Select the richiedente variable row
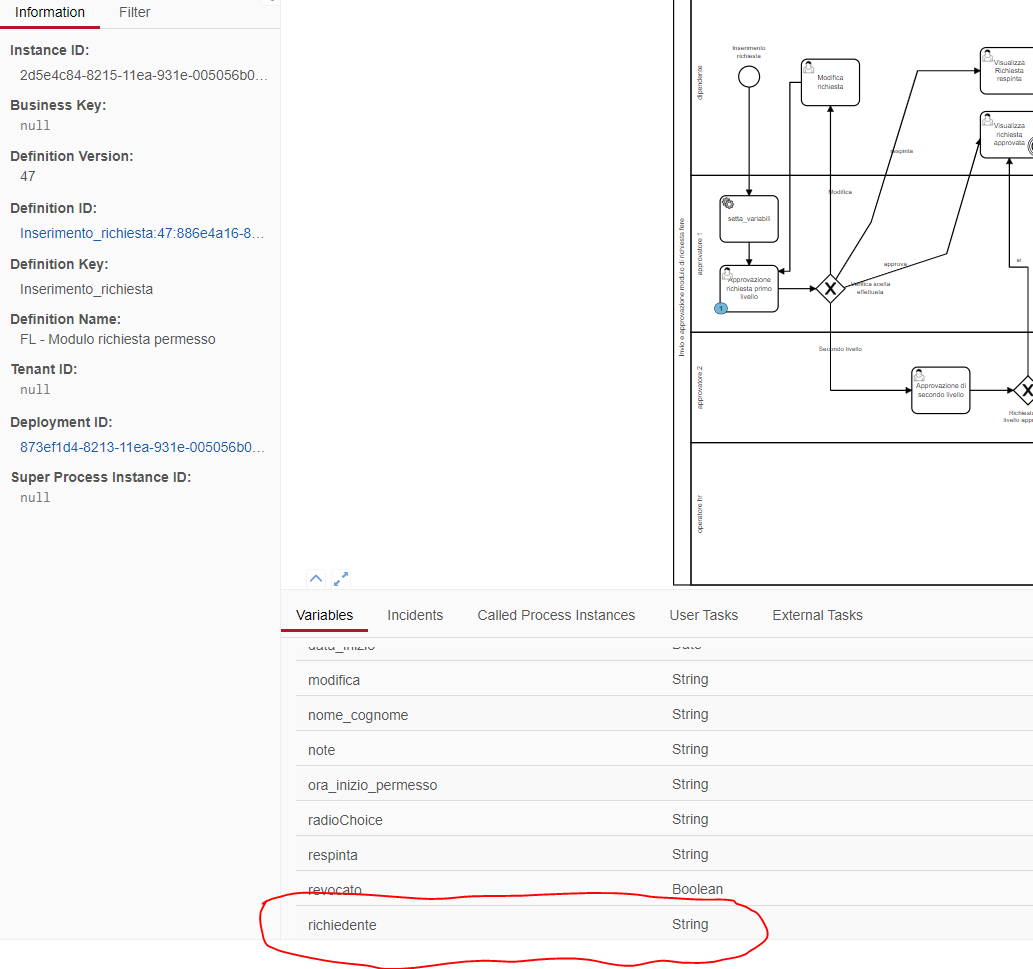1033x969 pixels. point(342,924)
